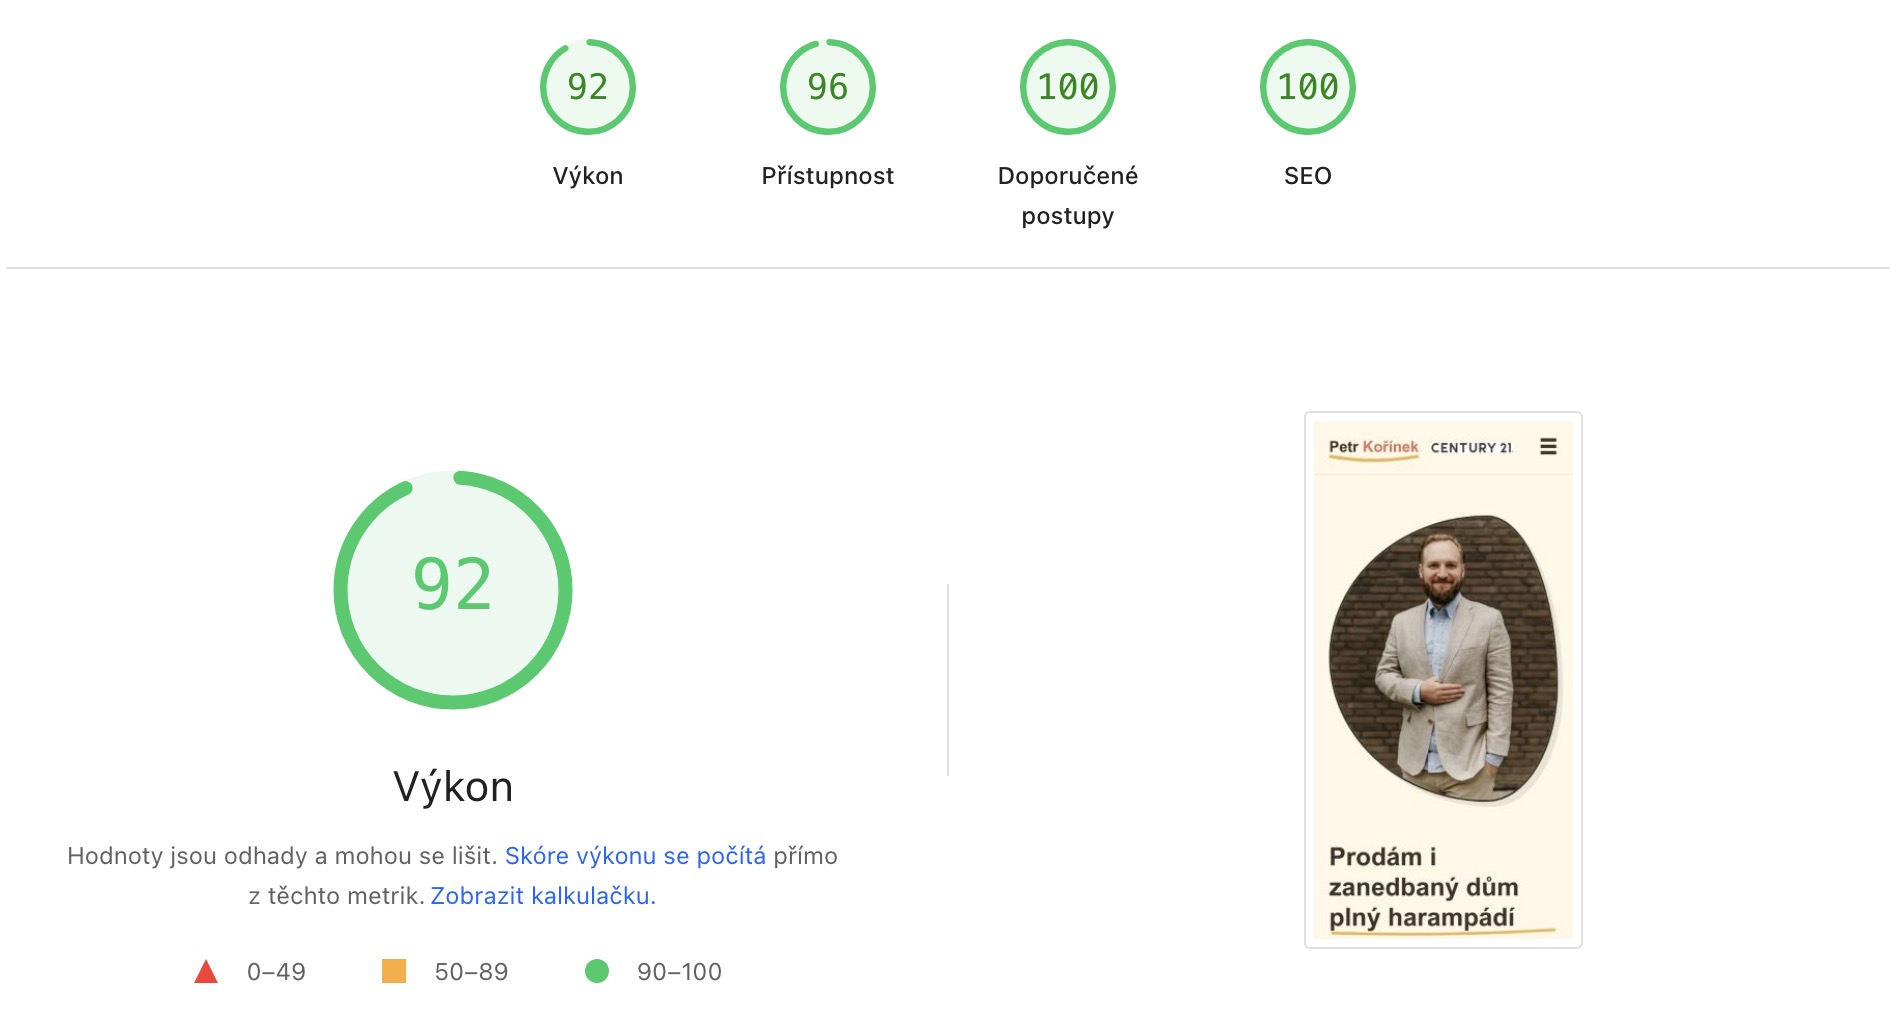Click the large Výkon heading text

click(453, 787)
